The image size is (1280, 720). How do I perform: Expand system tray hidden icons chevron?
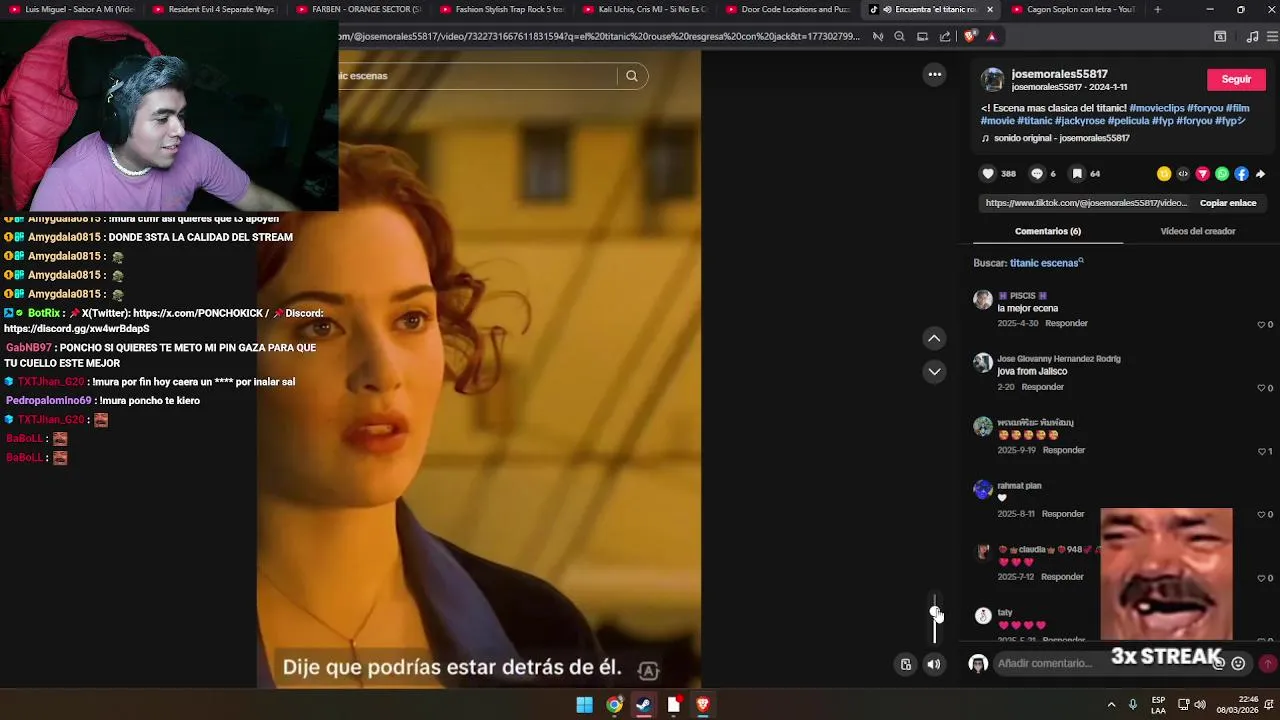[1111, 705]
